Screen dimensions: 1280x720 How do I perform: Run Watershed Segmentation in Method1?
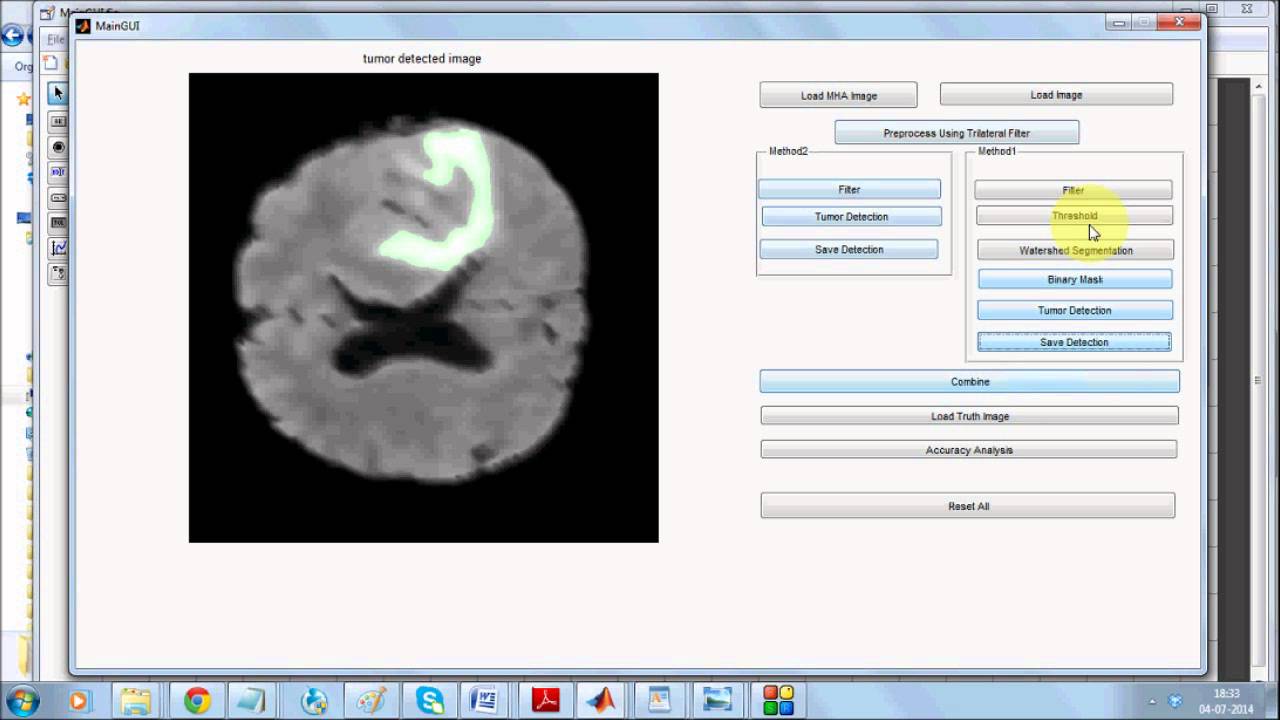(1075, 250)
